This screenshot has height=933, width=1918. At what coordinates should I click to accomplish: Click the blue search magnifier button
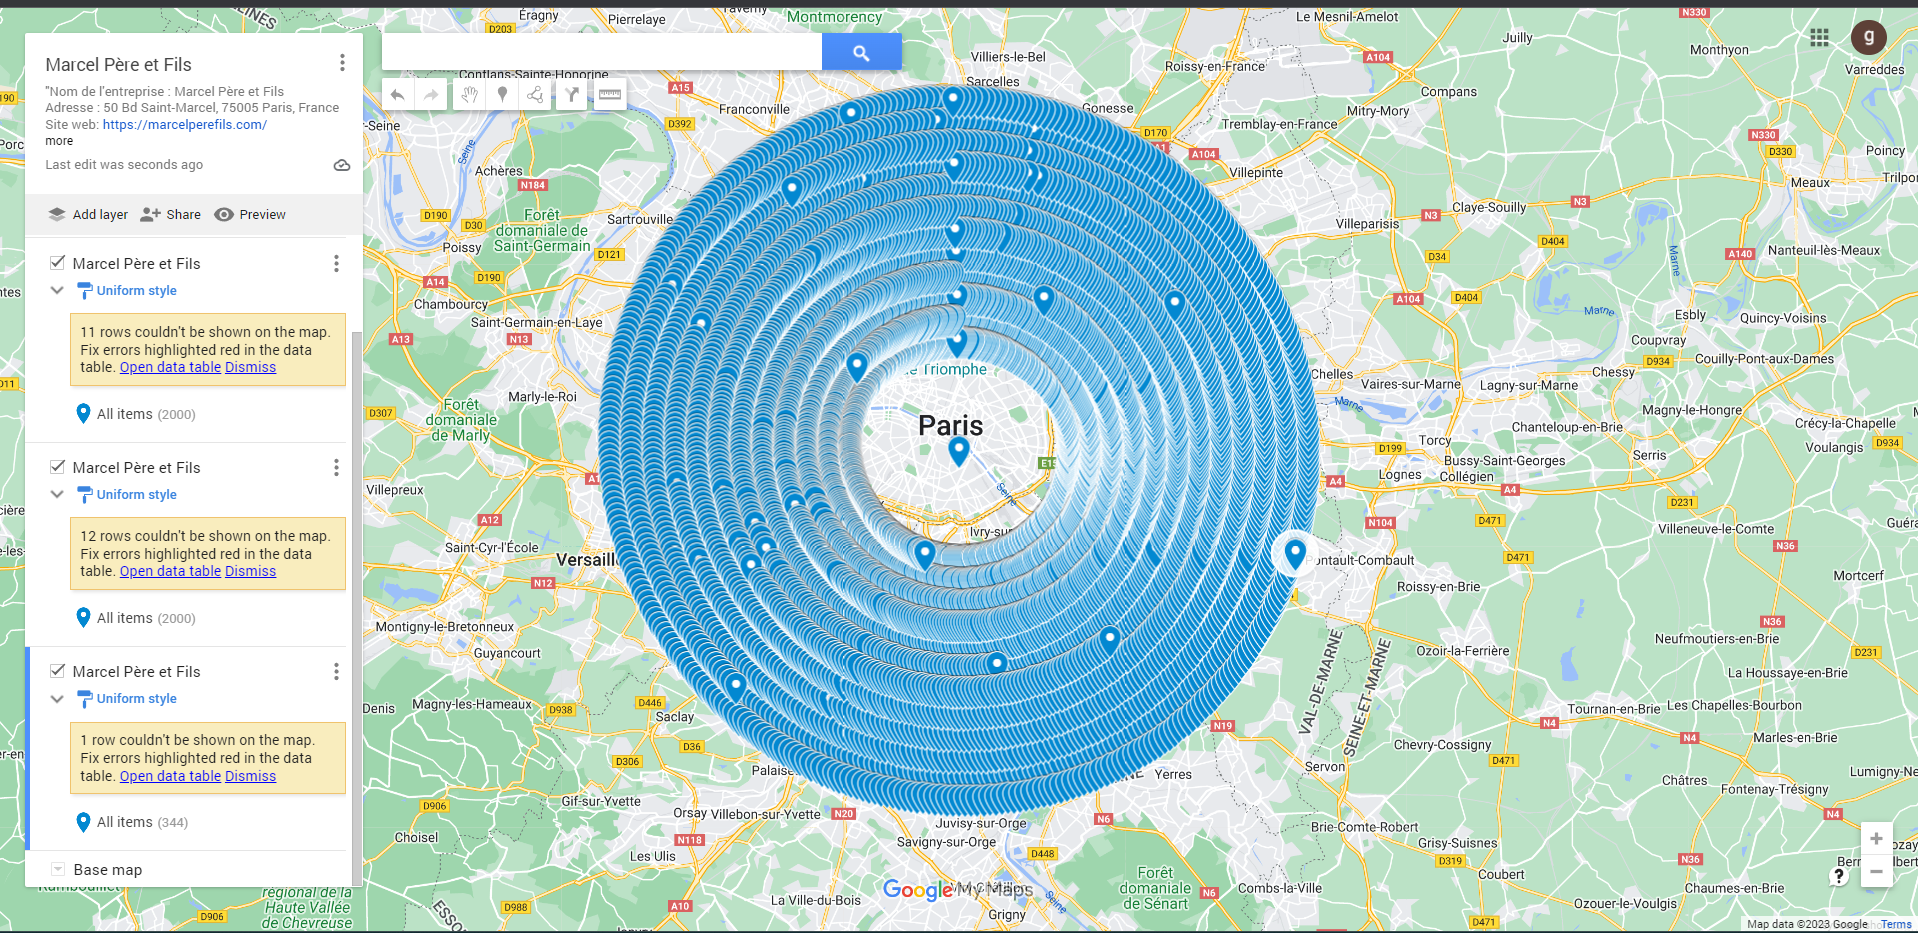[x=861, y=52]
